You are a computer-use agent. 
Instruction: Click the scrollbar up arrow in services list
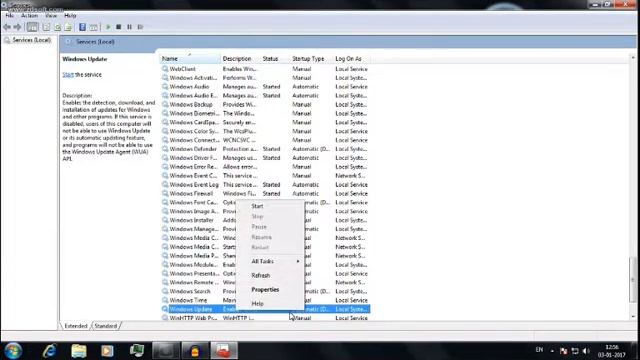pyautogui.click(x=633, y=58)
